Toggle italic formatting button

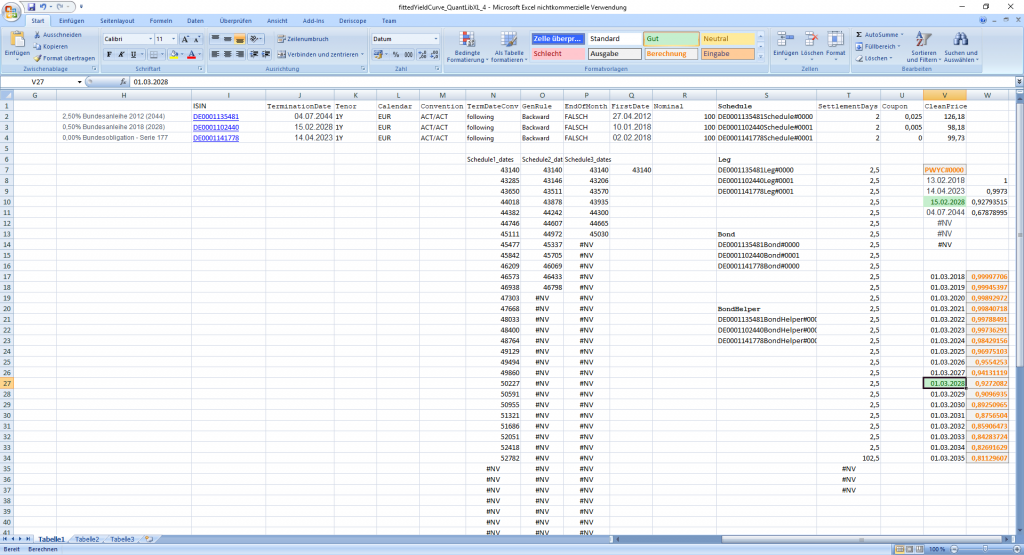click(120, 54)
